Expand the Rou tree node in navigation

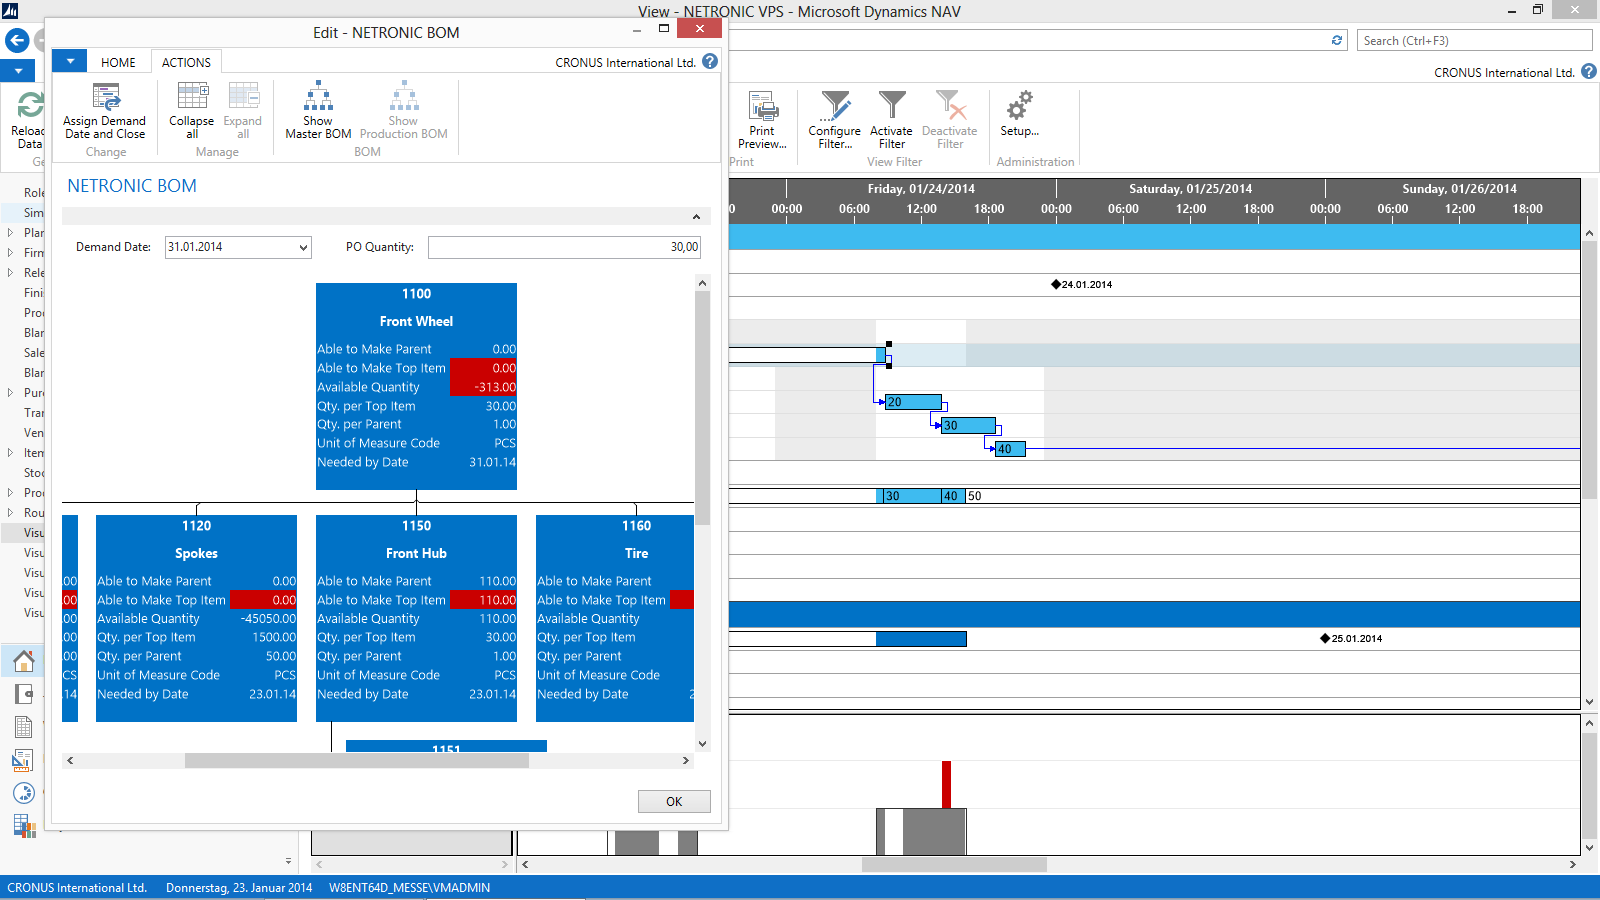(10, 512)
